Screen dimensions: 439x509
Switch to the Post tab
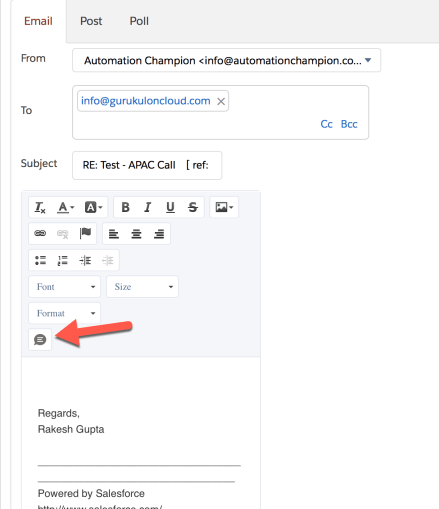pyautogui.click(x=91, y=21)
